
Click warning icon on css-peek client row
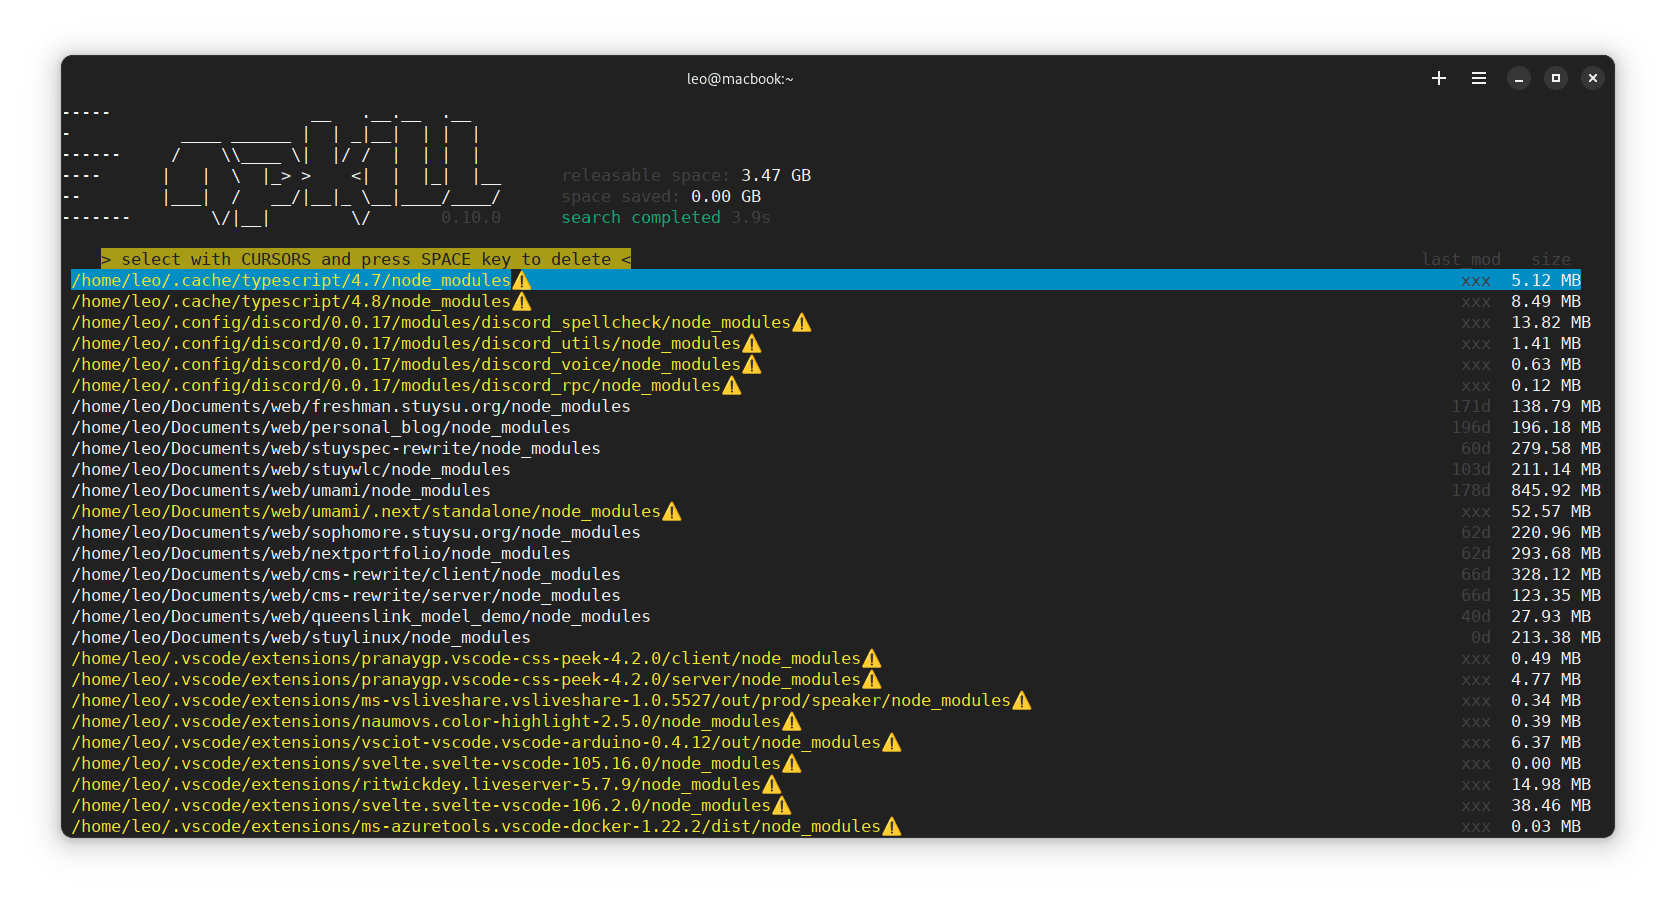click(x=872, y=659)
